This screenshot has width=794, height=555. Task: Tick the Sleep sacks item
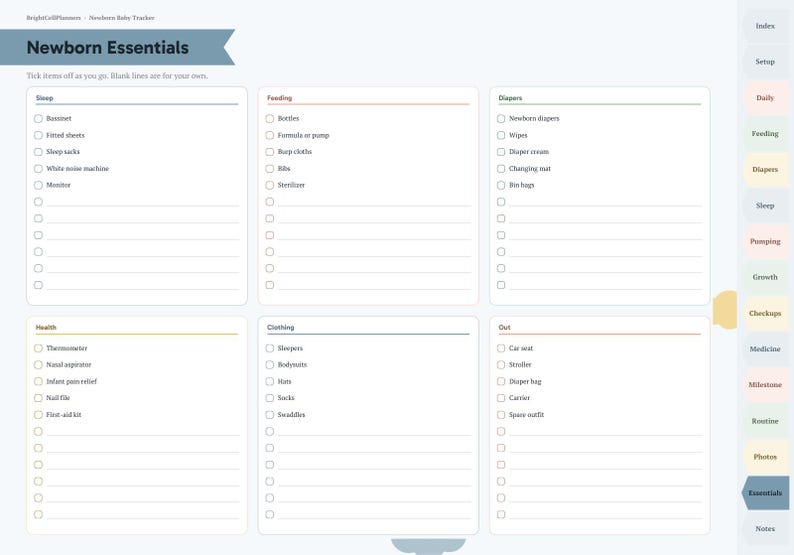point(38,152)
